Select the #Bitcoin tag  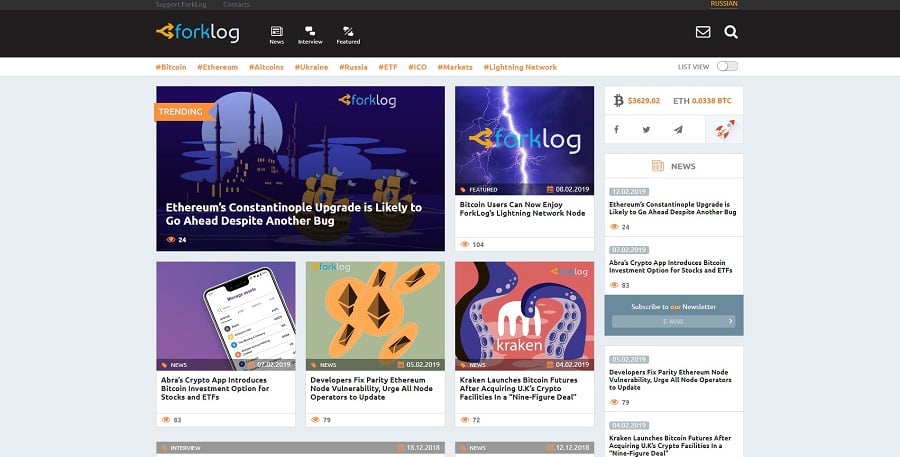coord(171,67)
